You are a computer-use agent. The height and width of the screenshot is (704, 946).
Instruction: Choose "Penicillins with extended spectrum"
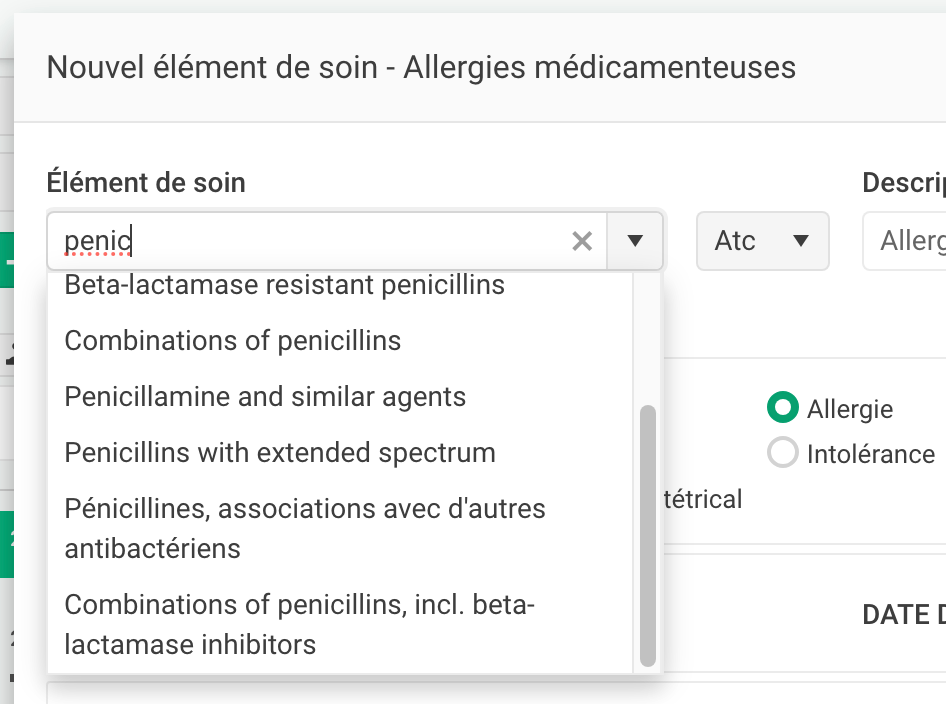click(x=280, y=453)
